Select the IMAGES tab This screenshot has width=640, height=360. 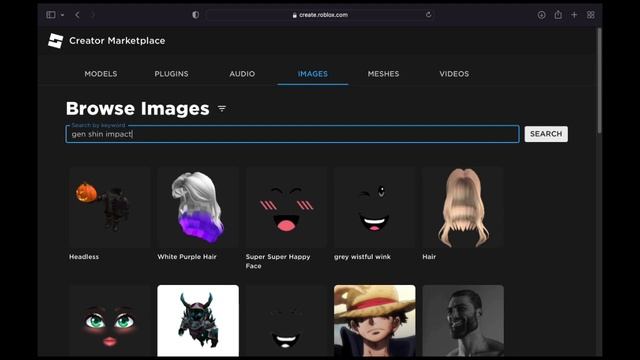pyautogui.click(x=313, y=74)
